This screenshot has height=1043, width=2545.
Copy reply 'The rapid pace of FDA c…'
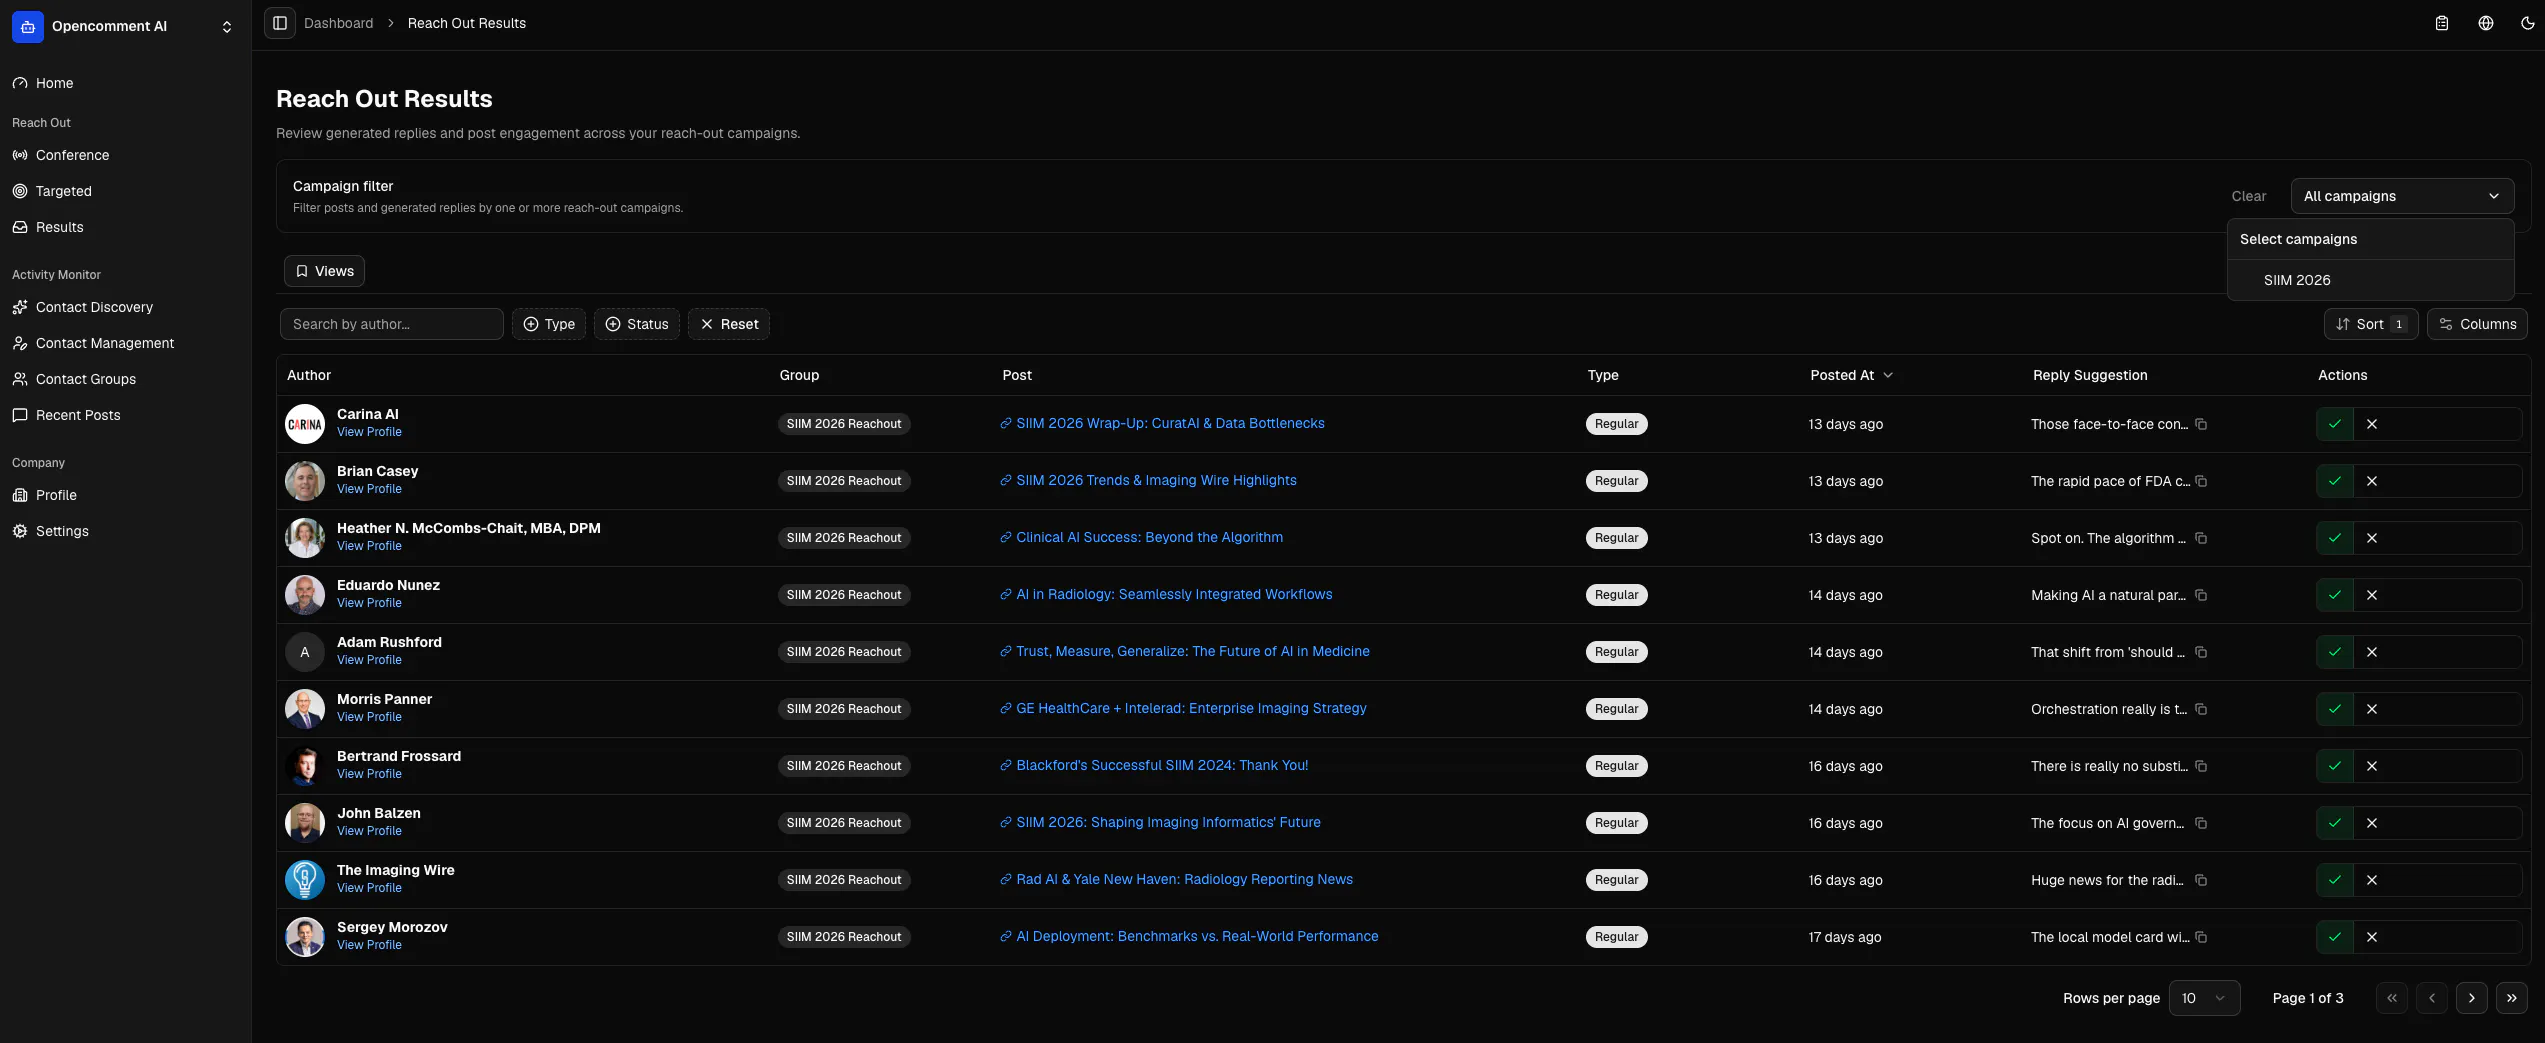pos(2201,481)
